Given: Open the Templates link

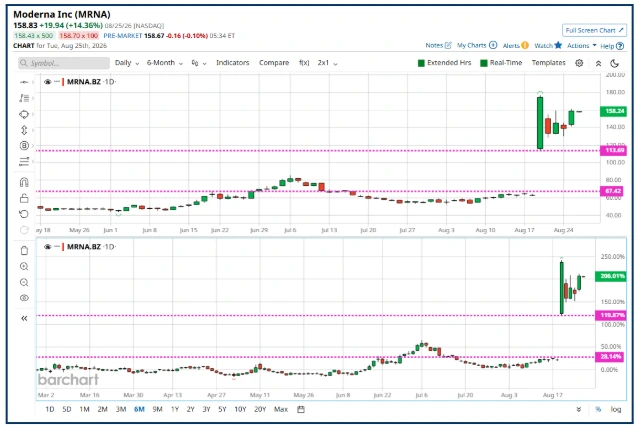Looking at the screenshot, I should coord(549,63).
